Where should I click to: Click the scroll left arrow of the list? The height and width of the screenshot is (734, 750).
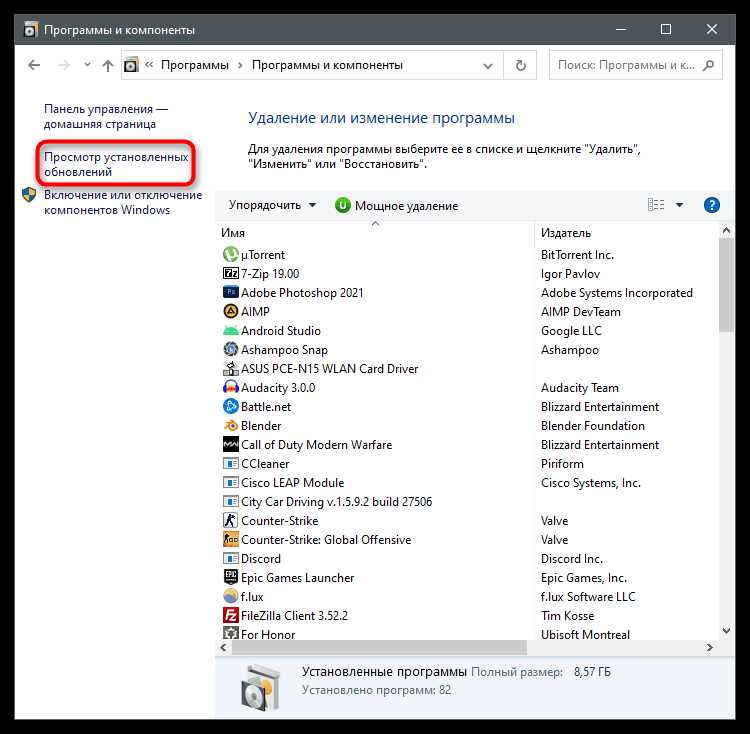pyautogui.click(x=223, y=647)
